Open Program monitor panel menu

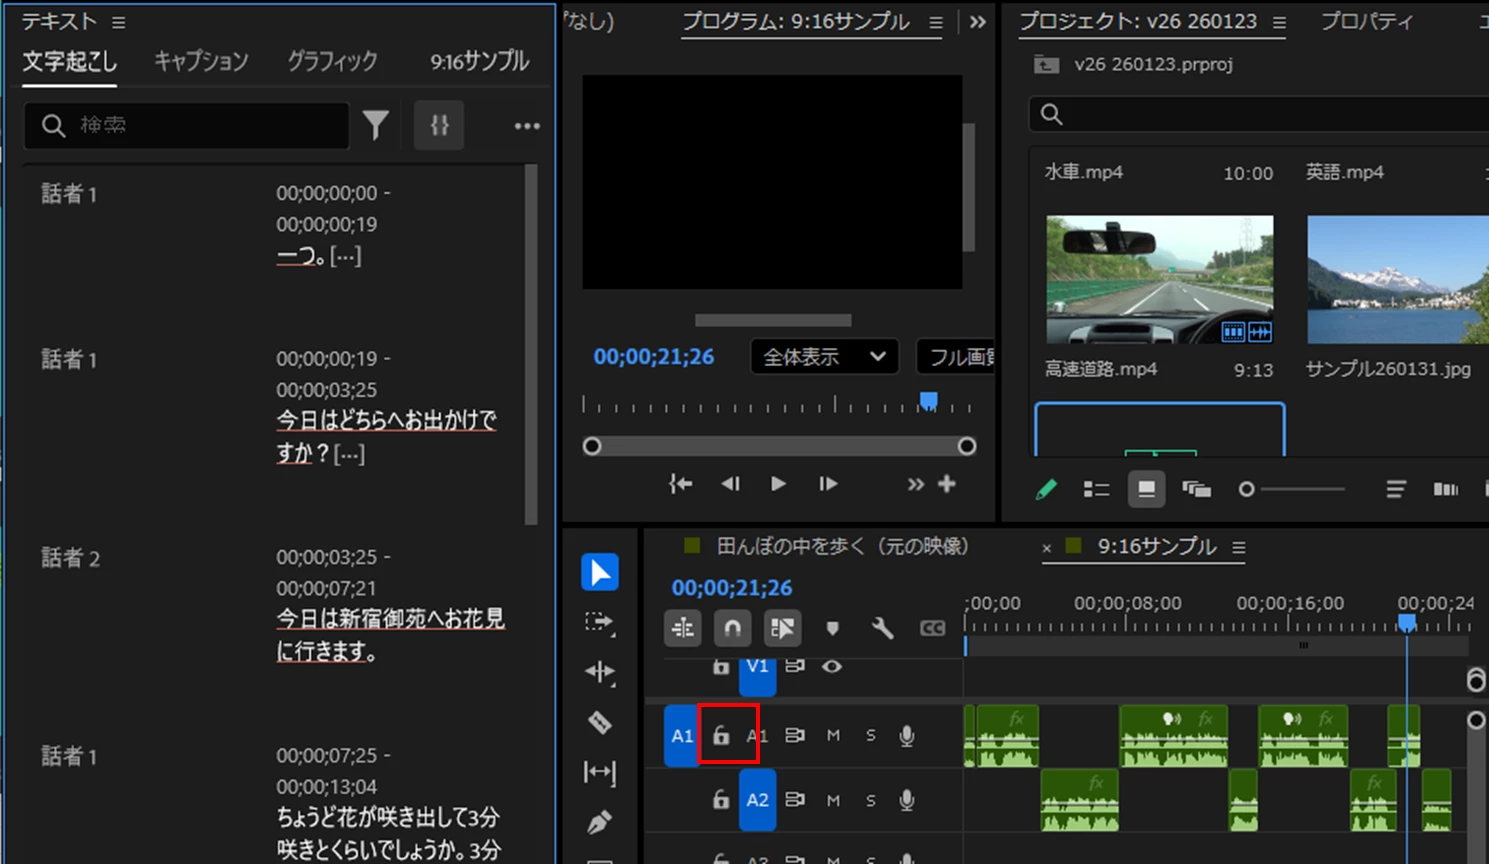point(935,22)
